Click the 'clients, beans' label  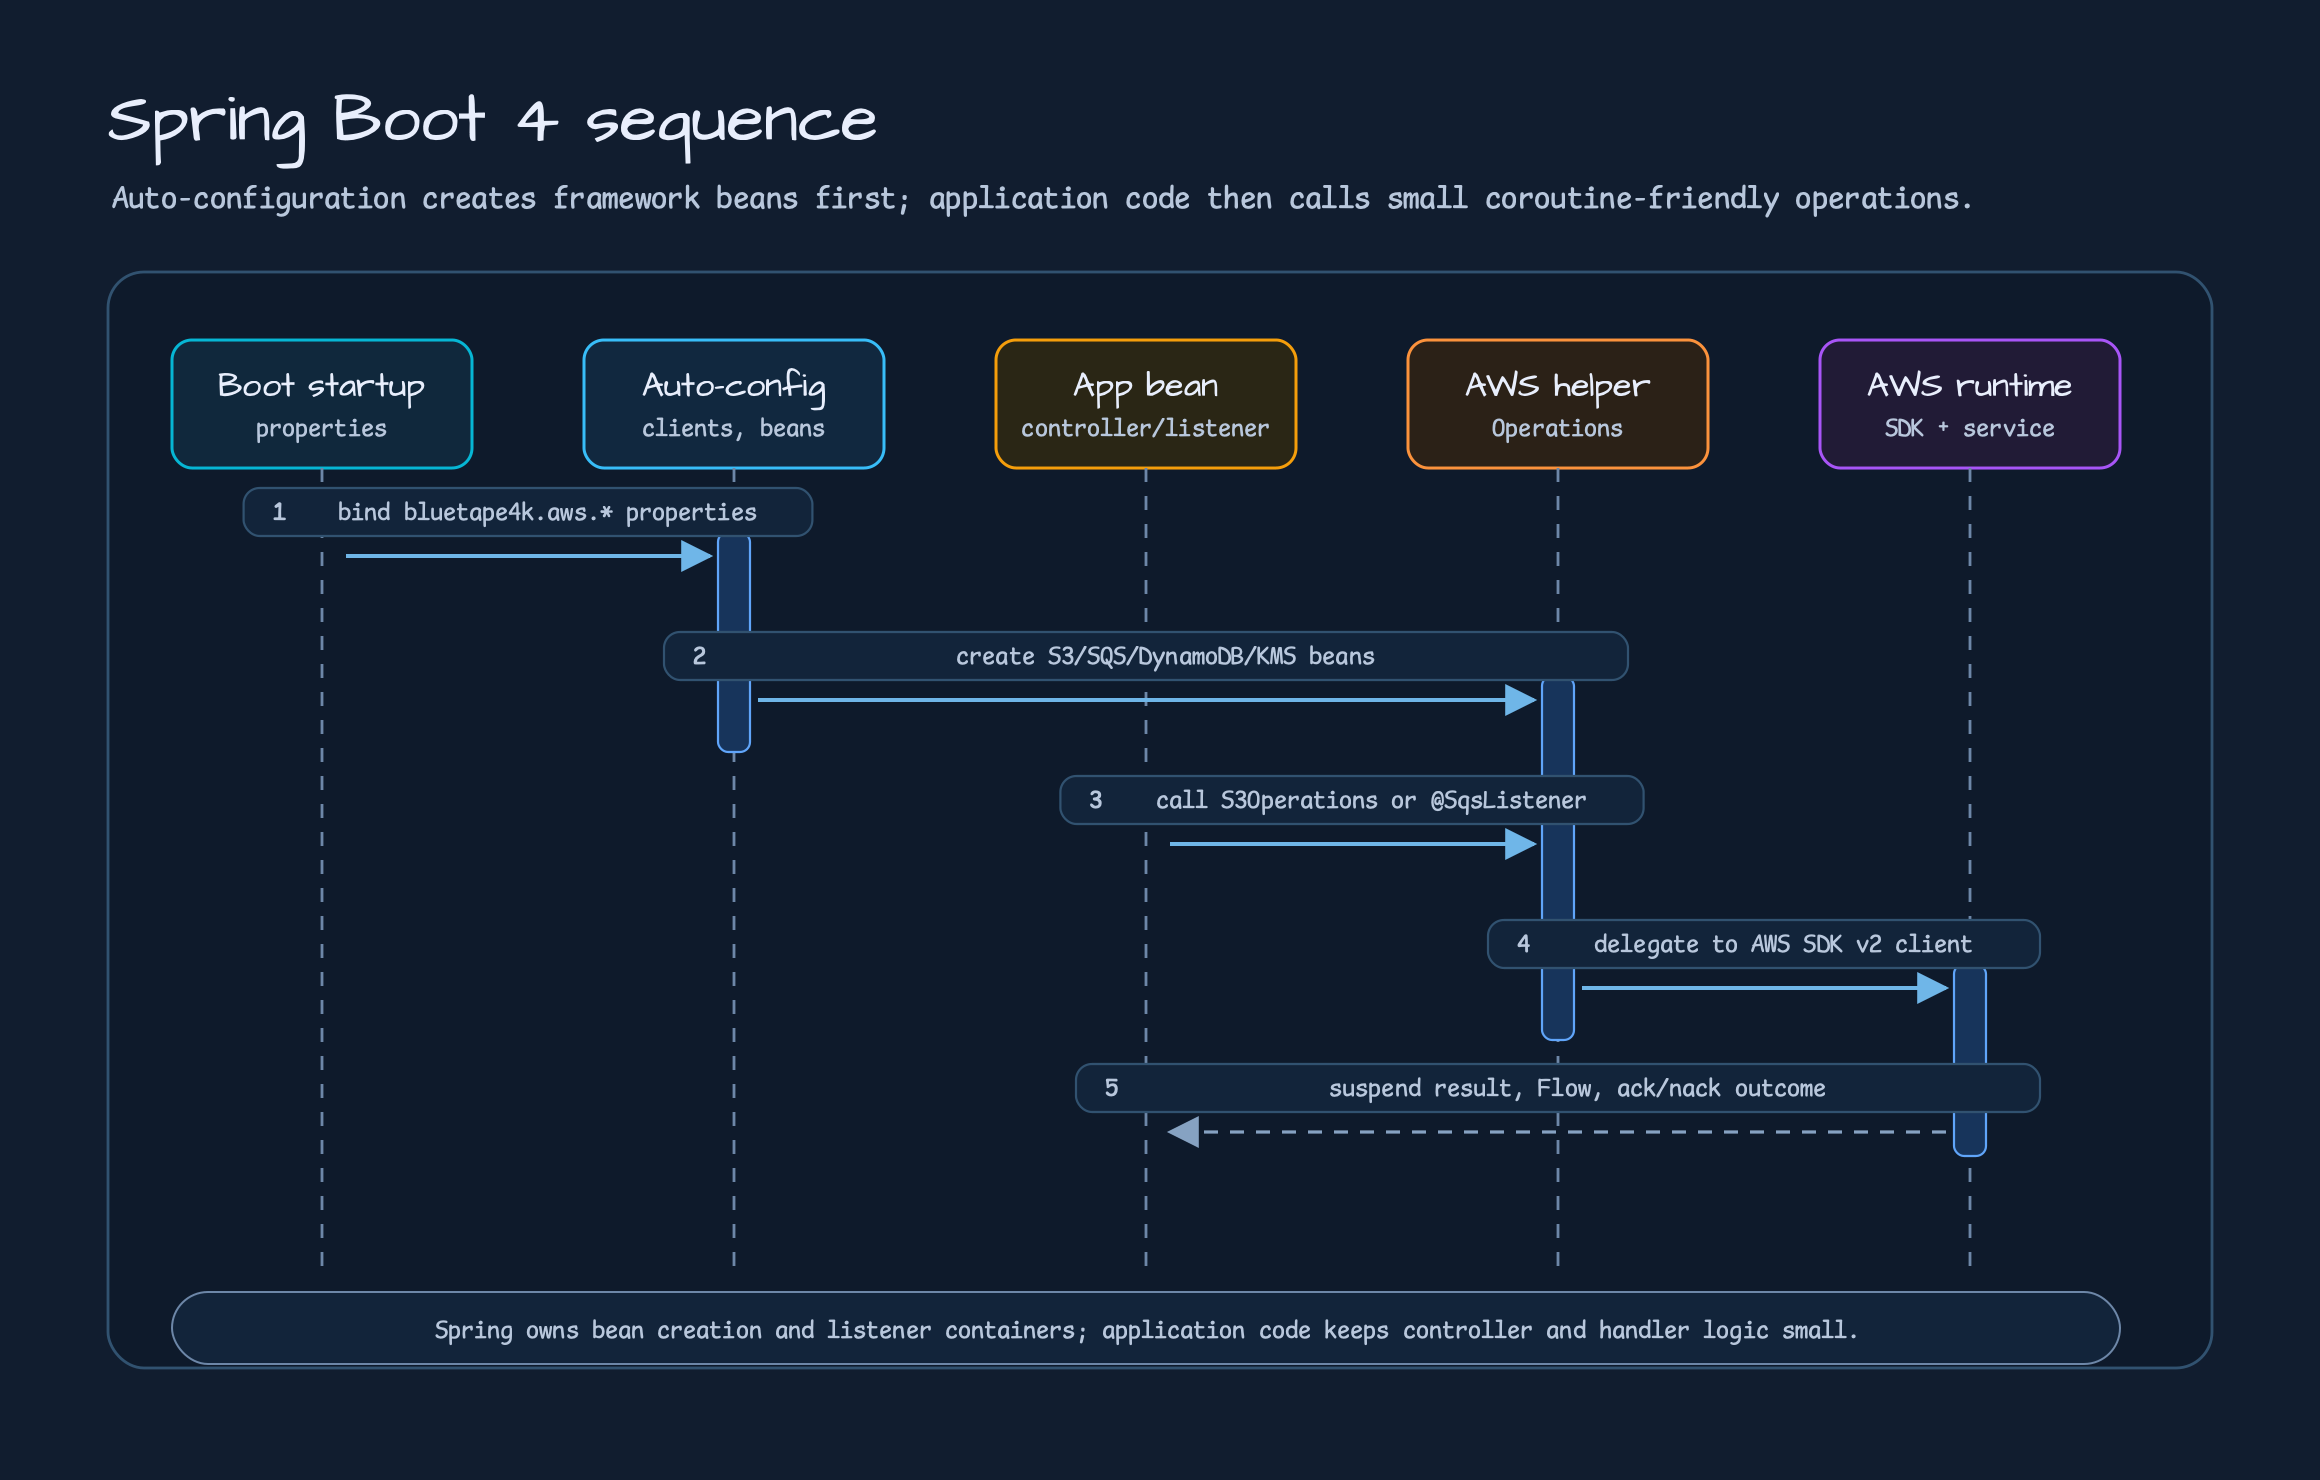click(x=733, y=429)
